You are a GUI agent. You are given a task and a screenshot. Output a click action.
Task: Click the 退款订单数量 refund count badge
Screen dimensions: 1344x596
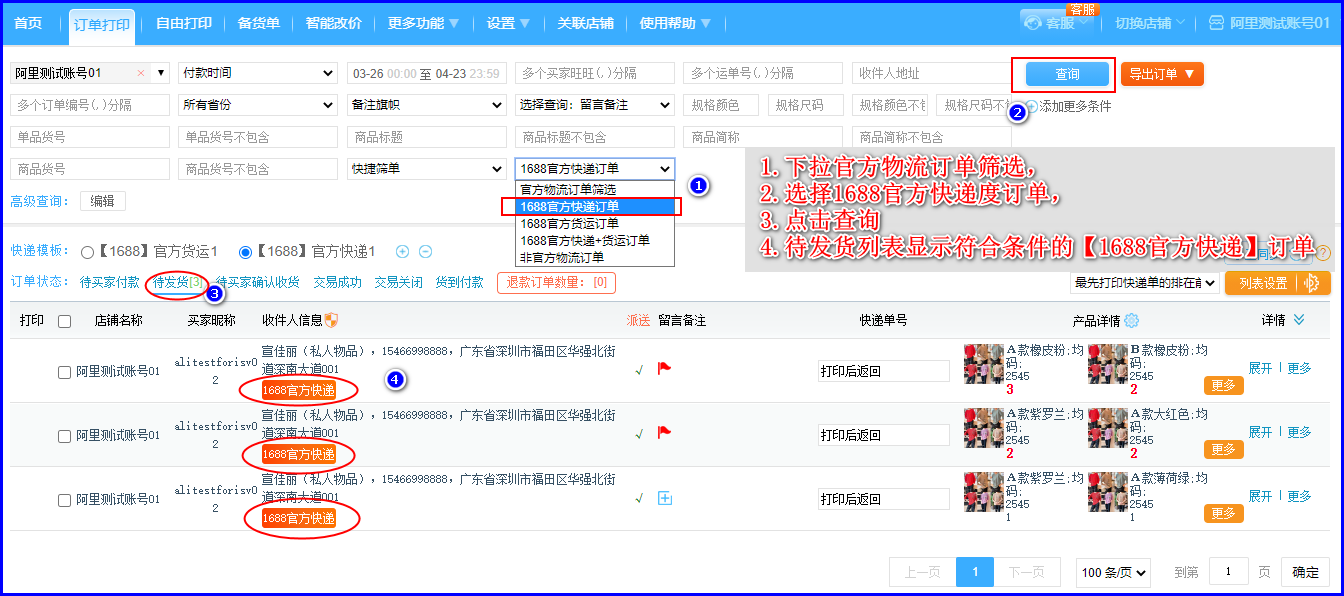coord(556,283)
